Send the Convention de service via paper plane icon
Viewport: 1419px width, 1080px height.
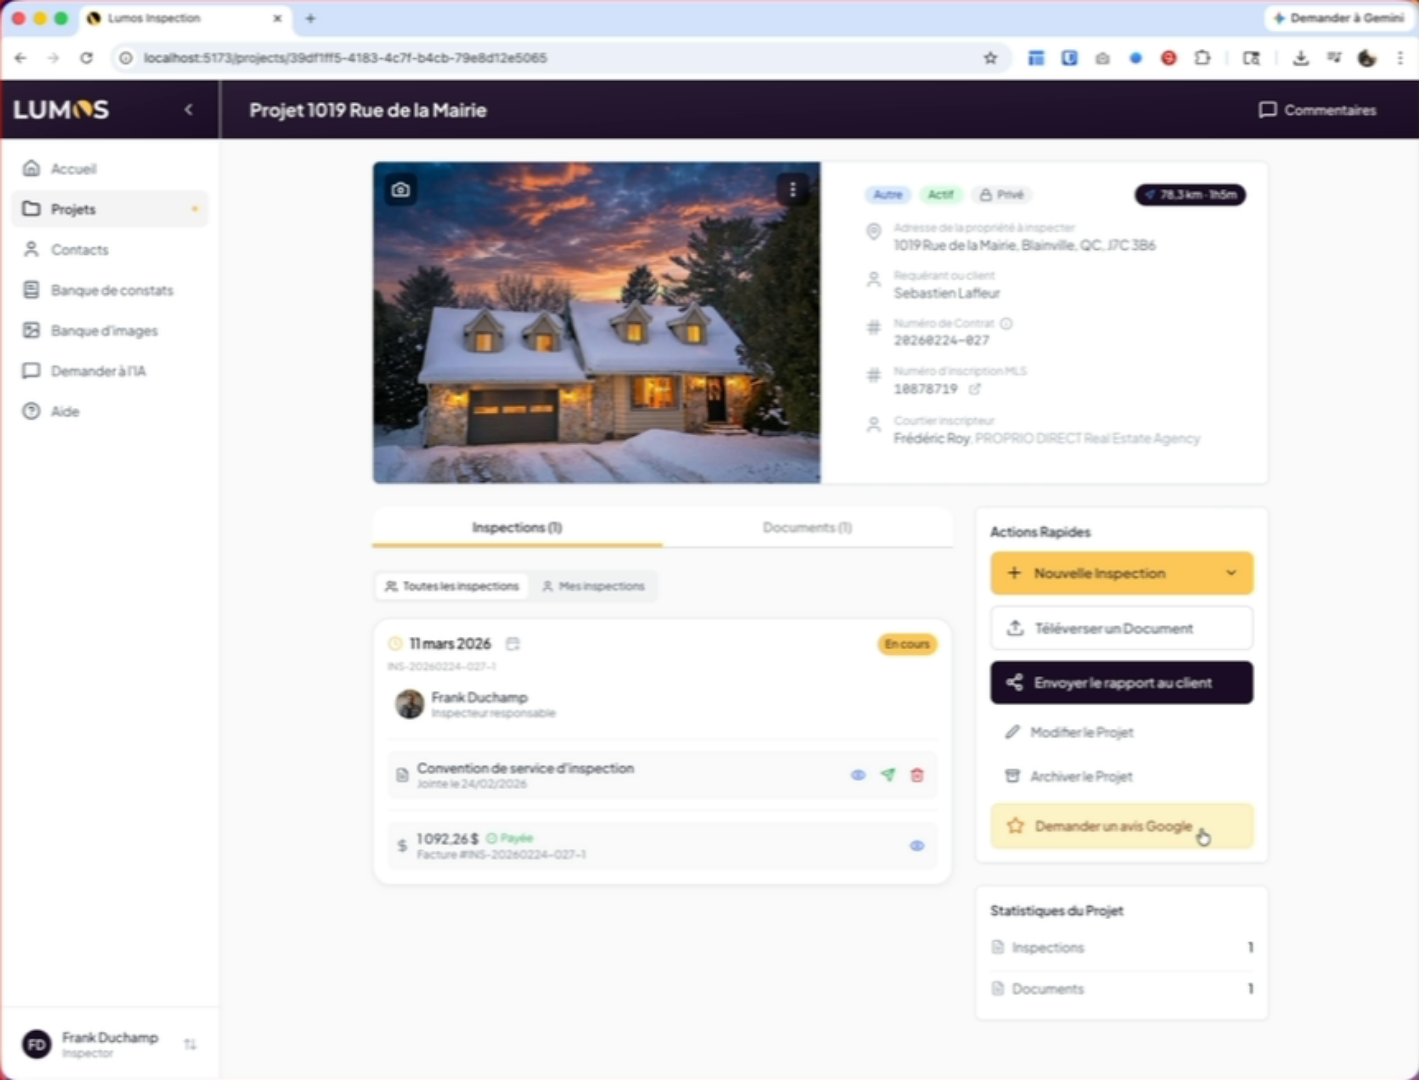888,775
